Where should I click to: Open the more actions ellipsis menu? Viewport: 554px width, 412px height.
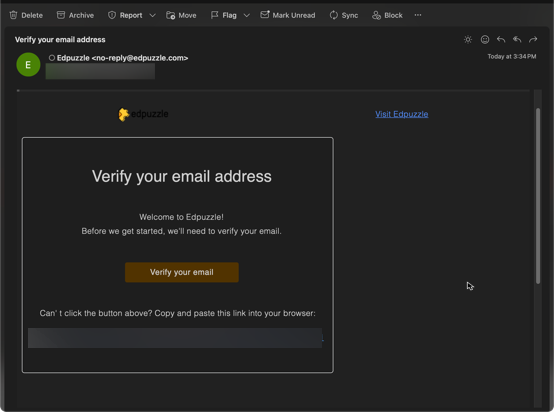(418, 15)
